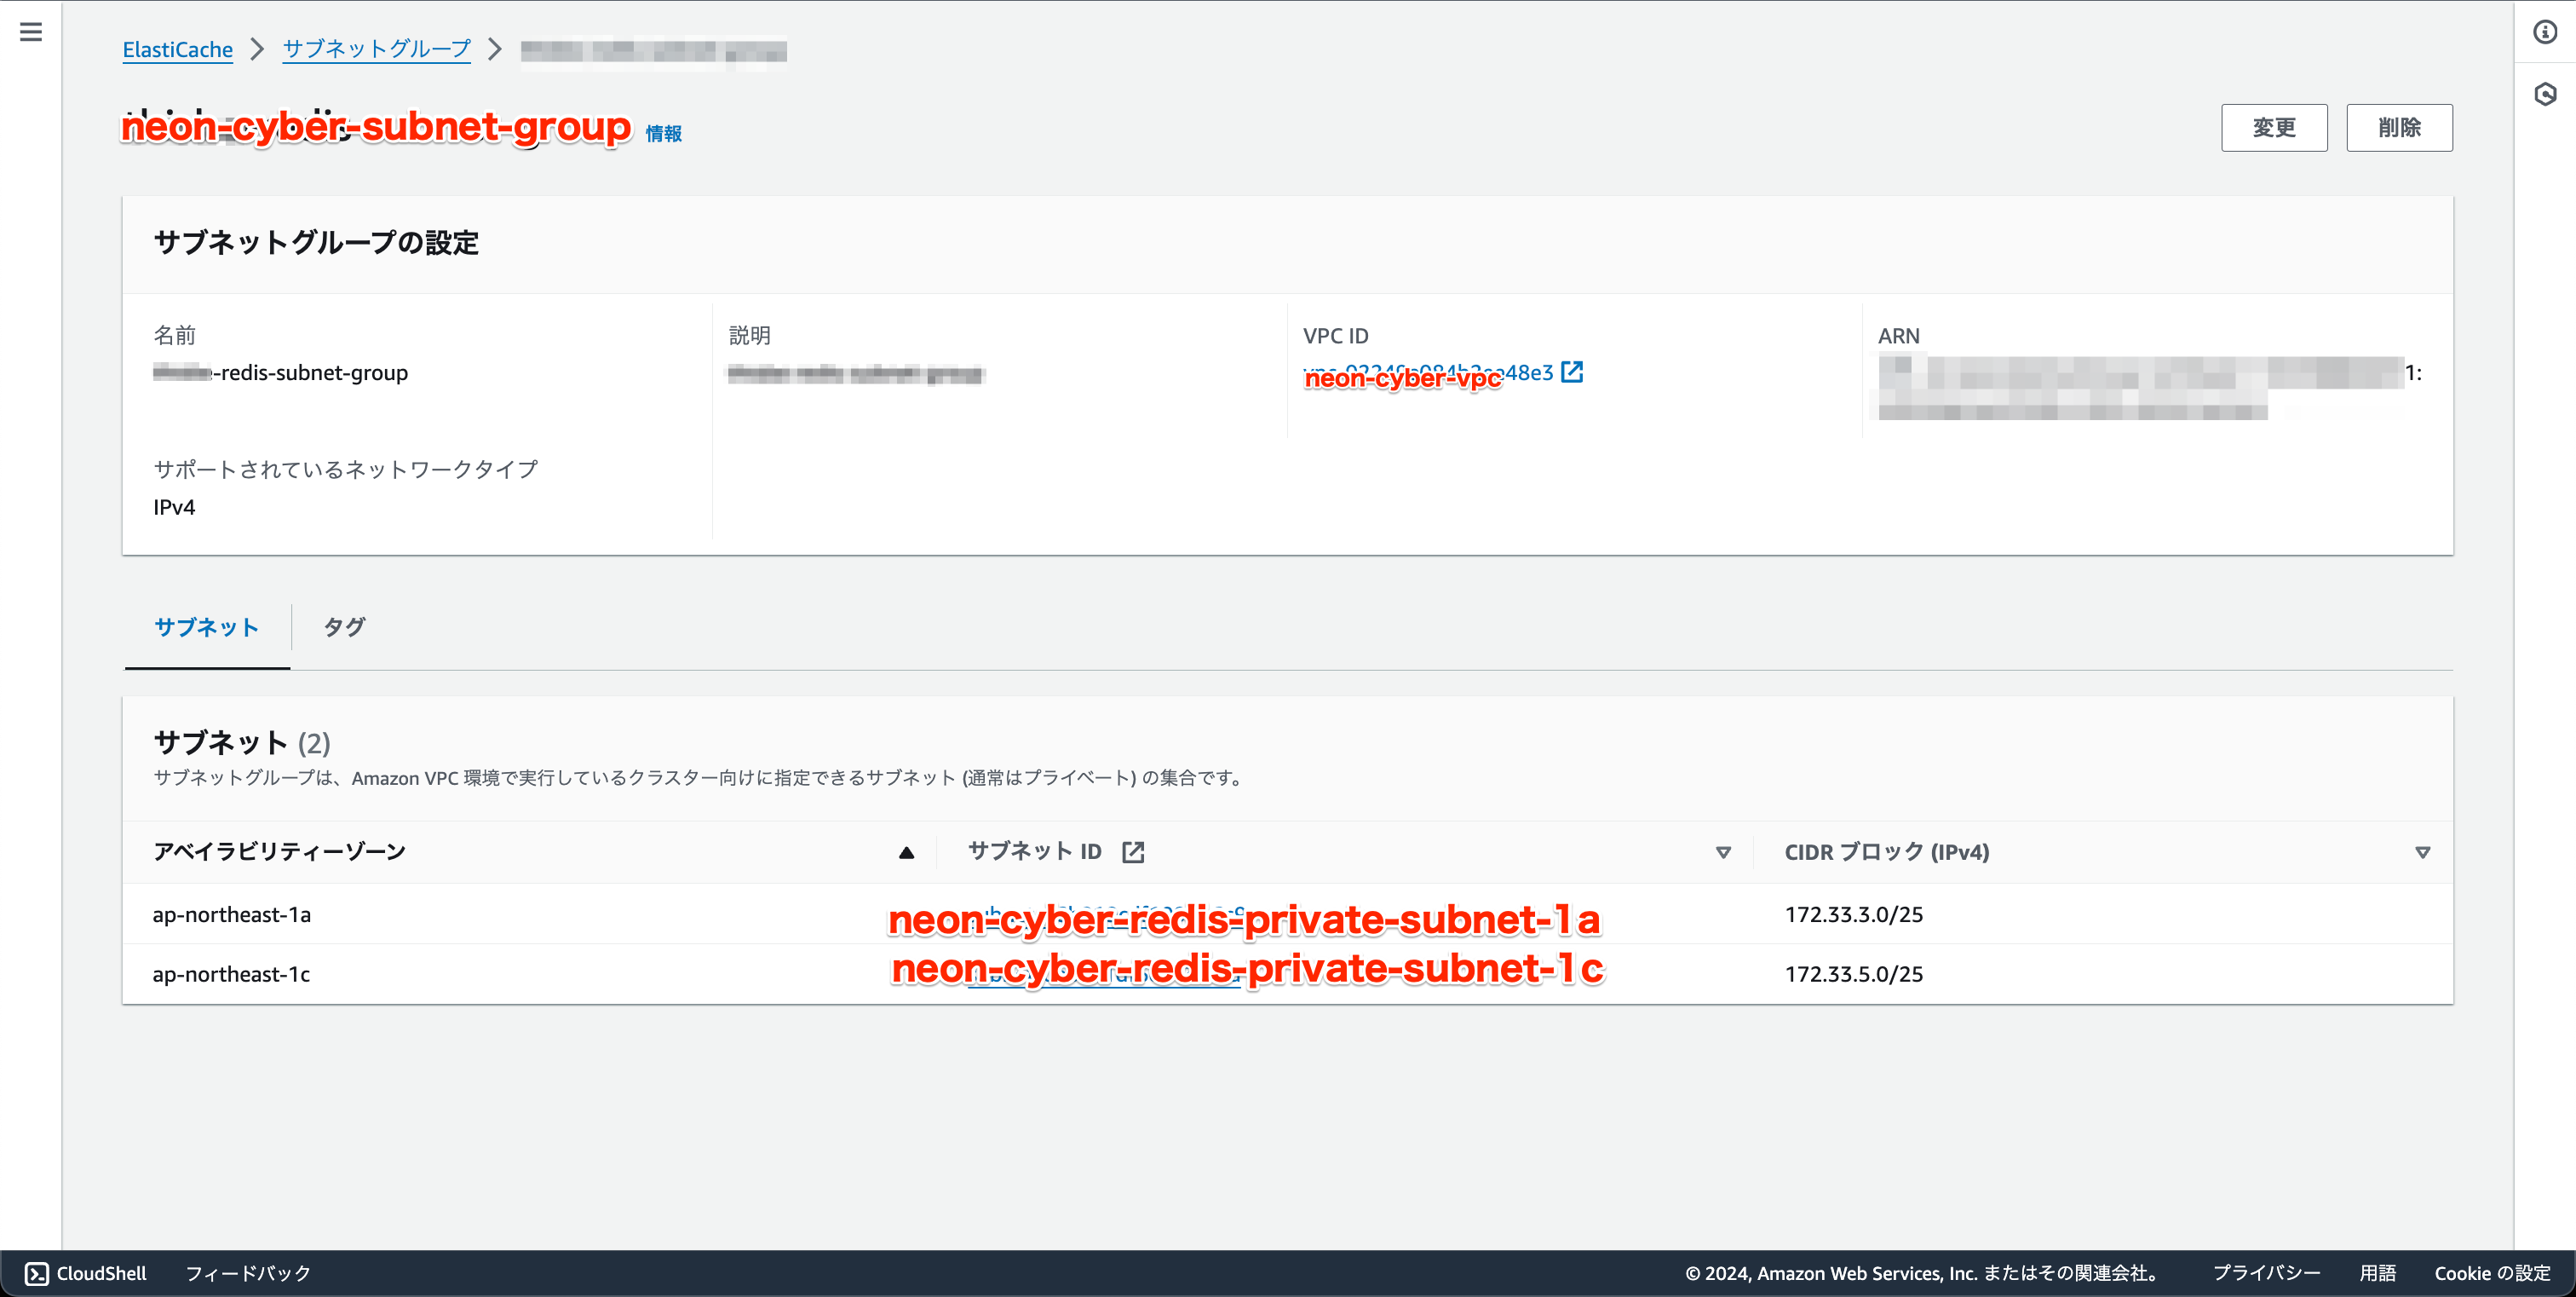
Task: Select the サブネット tab
Action: pos(206,627)
